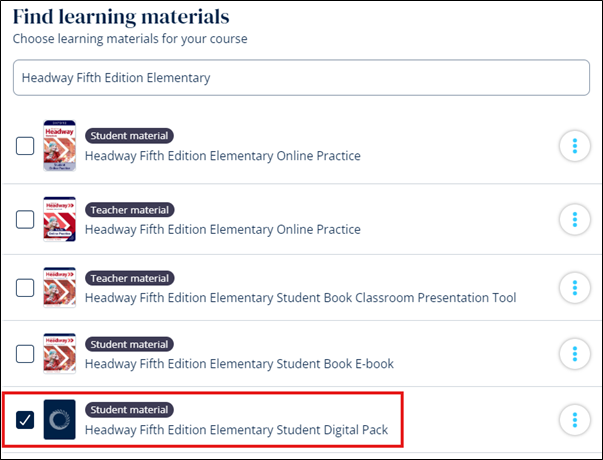Click 'Choose learning materials for your course' subtitle

pyautogui.click(x=130, y=39)
